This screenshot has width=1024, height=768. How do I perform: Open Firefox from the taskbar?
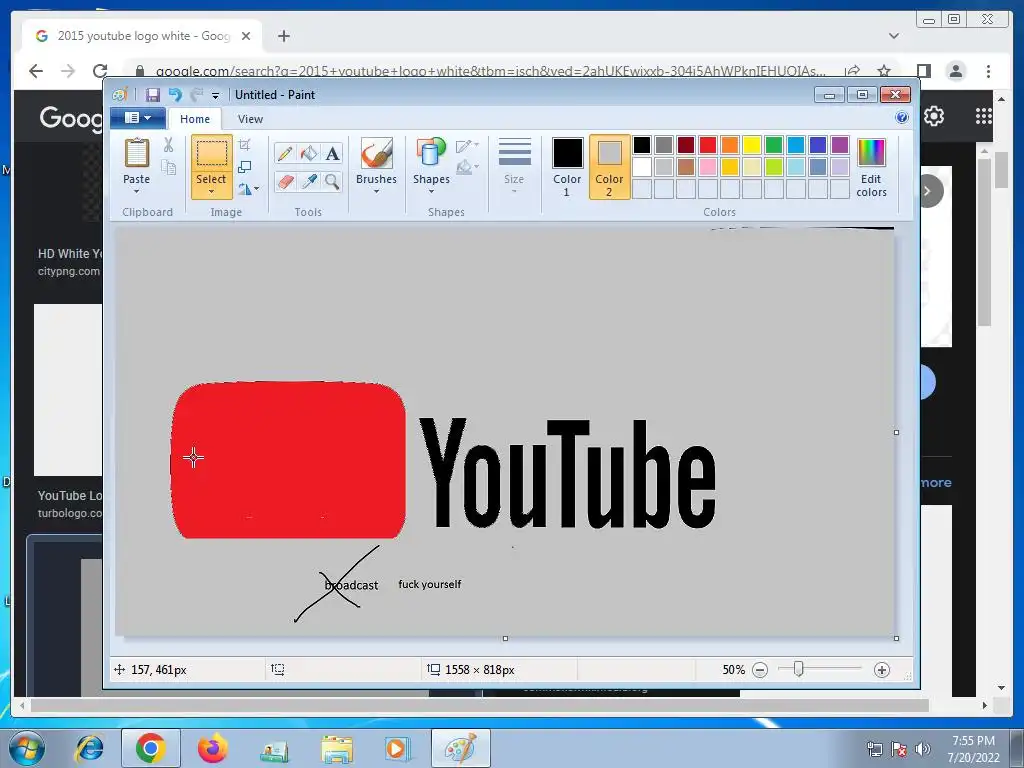[x=212, y=748]
